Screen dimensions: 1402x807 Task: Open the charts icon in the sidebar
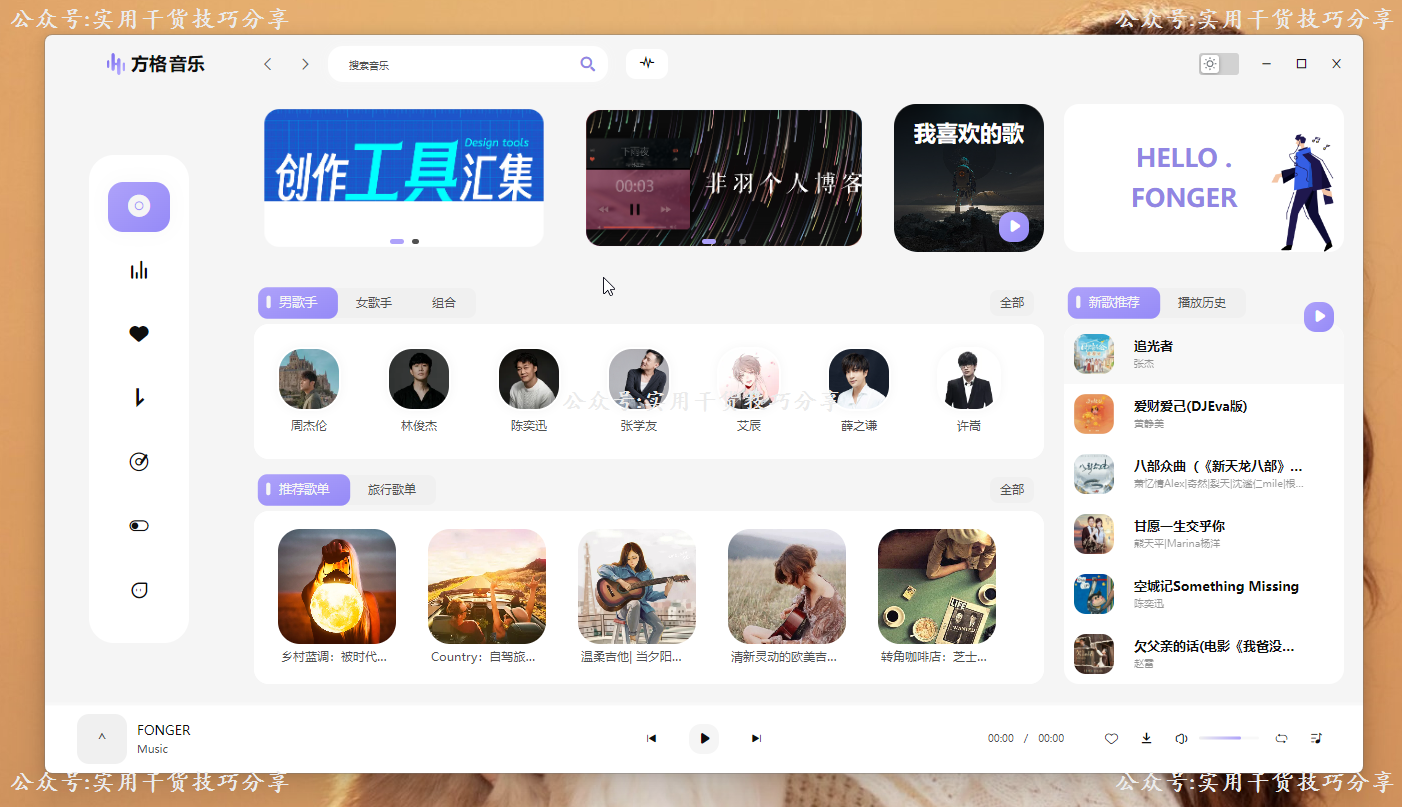(x=139, y=268)
